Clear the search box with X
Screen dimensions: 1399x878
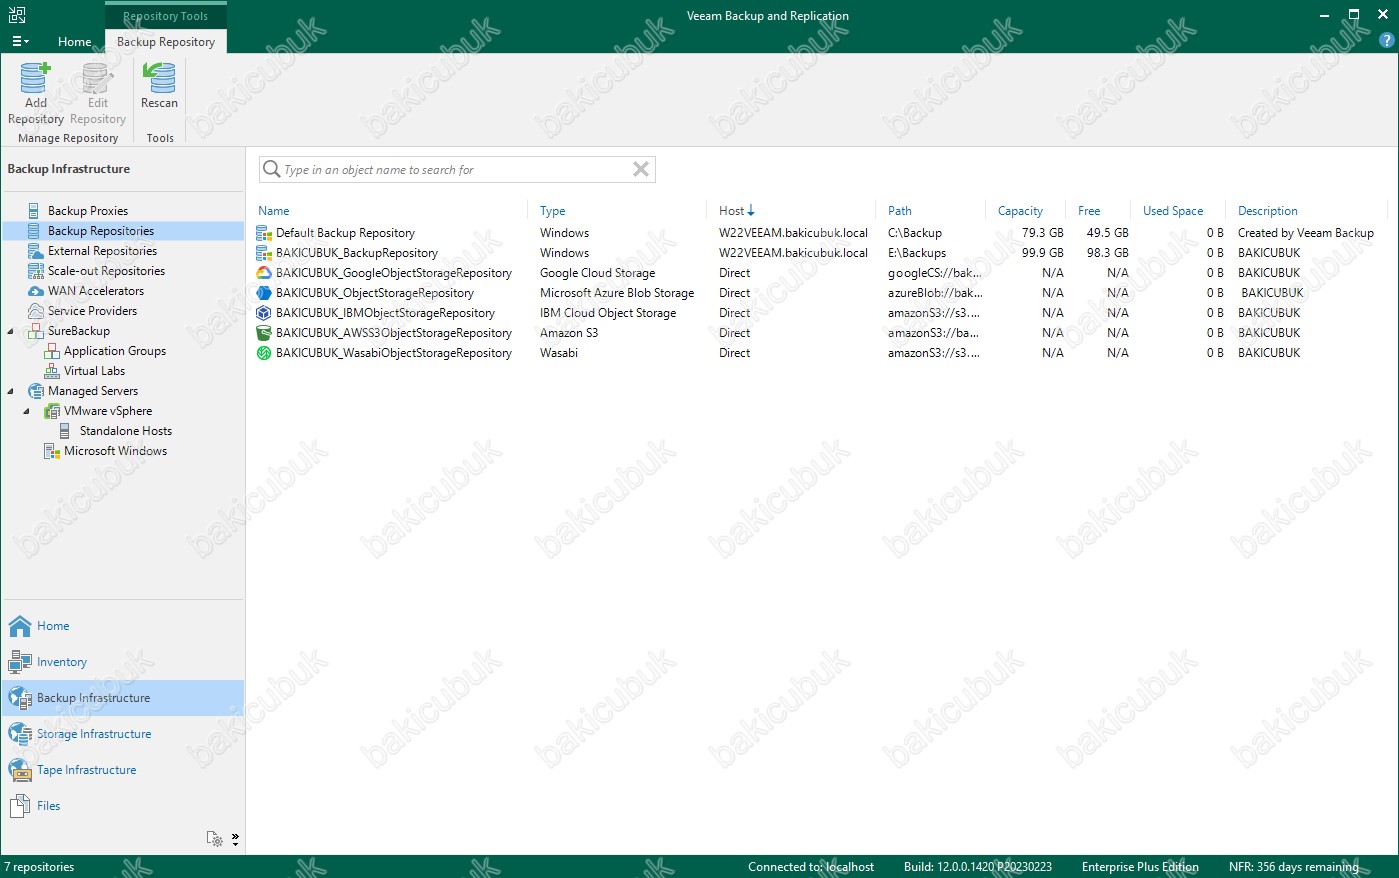tap(641, 170)
